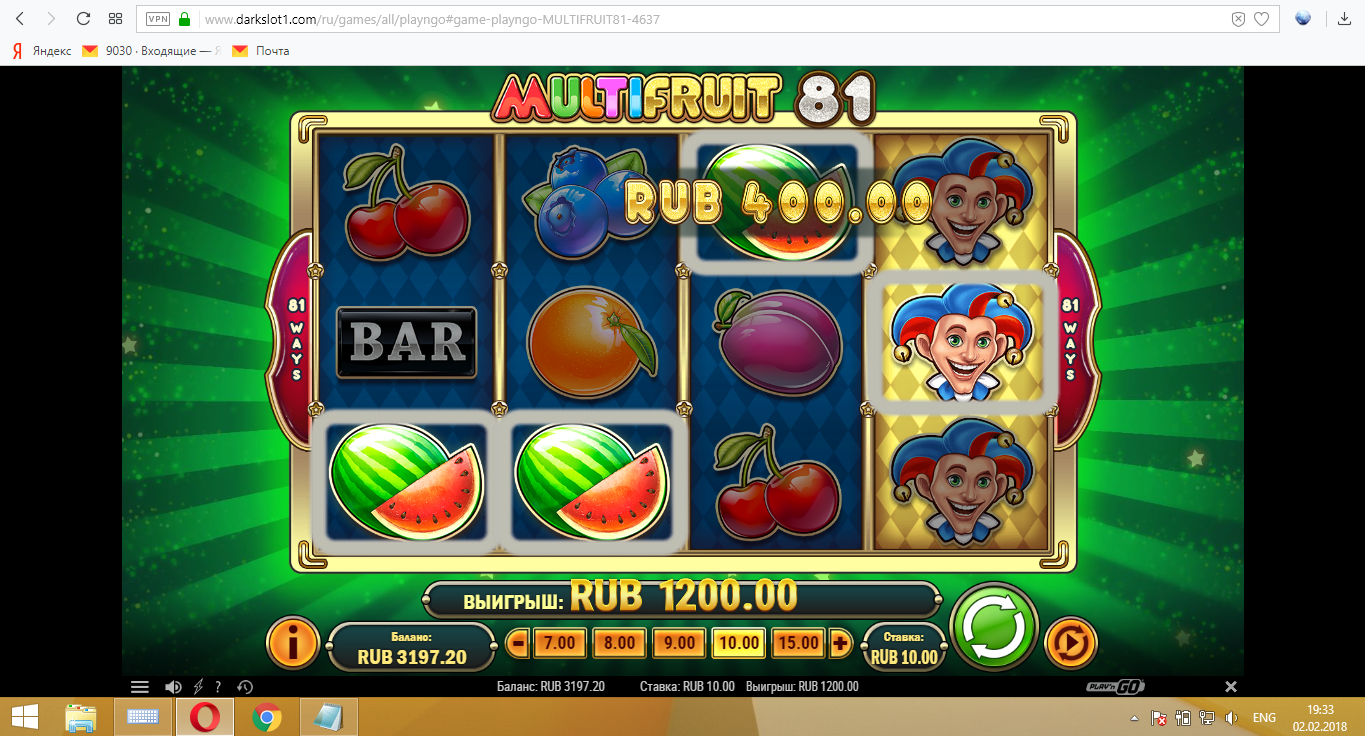Viewport: 1365px width, 736px height.
Task: Open the game hamburger menu
Action: click(140, 687)
